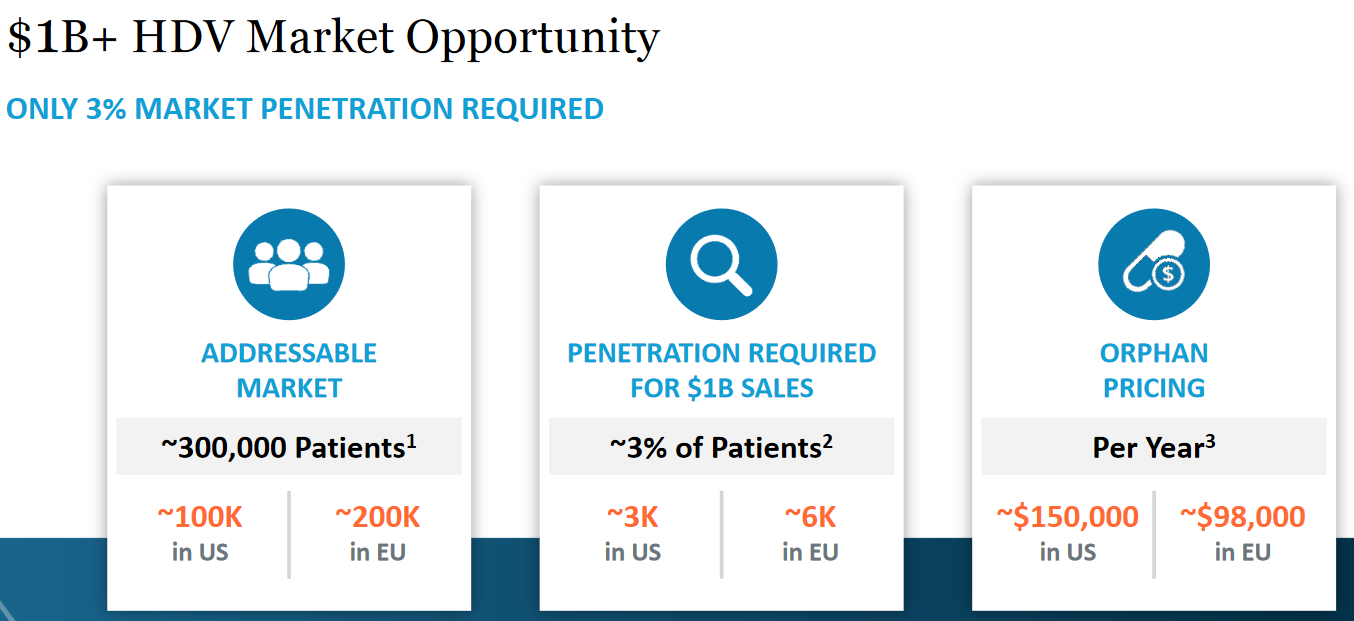Click the "~$150,000 in US" price
1354x621 pixels.
click(1067, 533)
